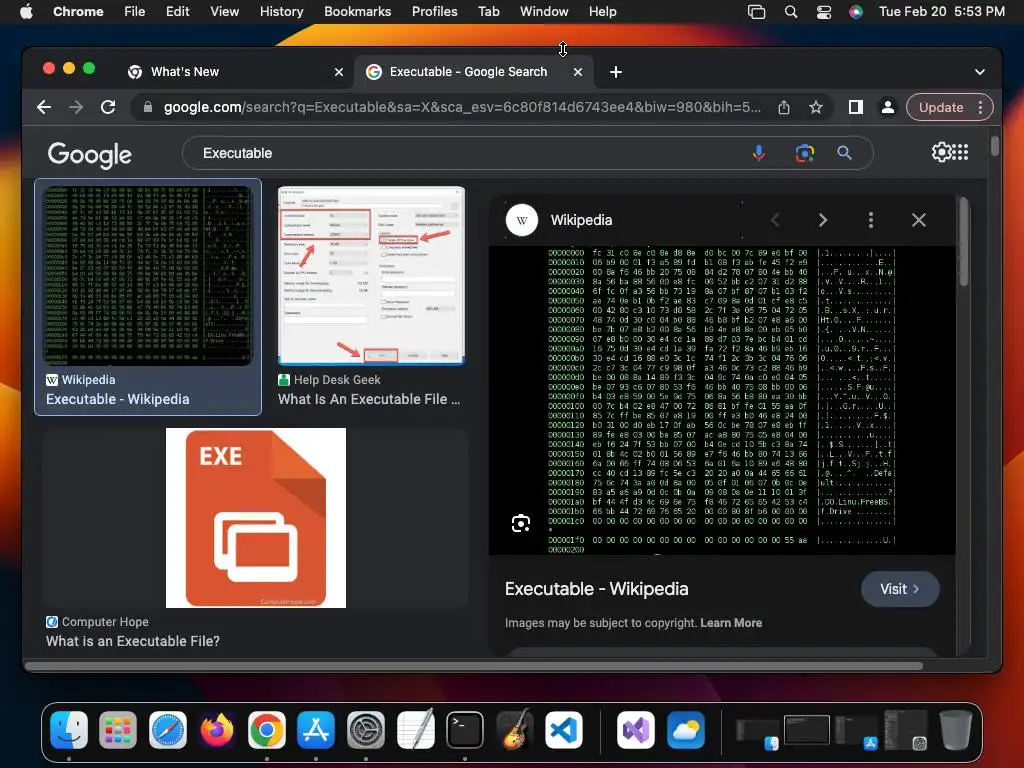The height and width of the screenshot is (768, 1024).
Task: Go back to previous page in Chrome
Action: point(44,107)
